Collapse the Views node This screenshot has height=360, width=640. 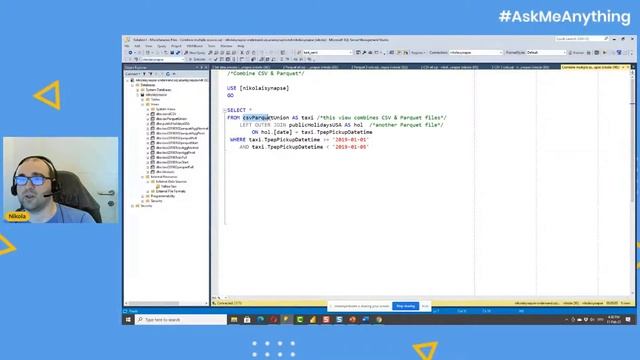point(142,104)
